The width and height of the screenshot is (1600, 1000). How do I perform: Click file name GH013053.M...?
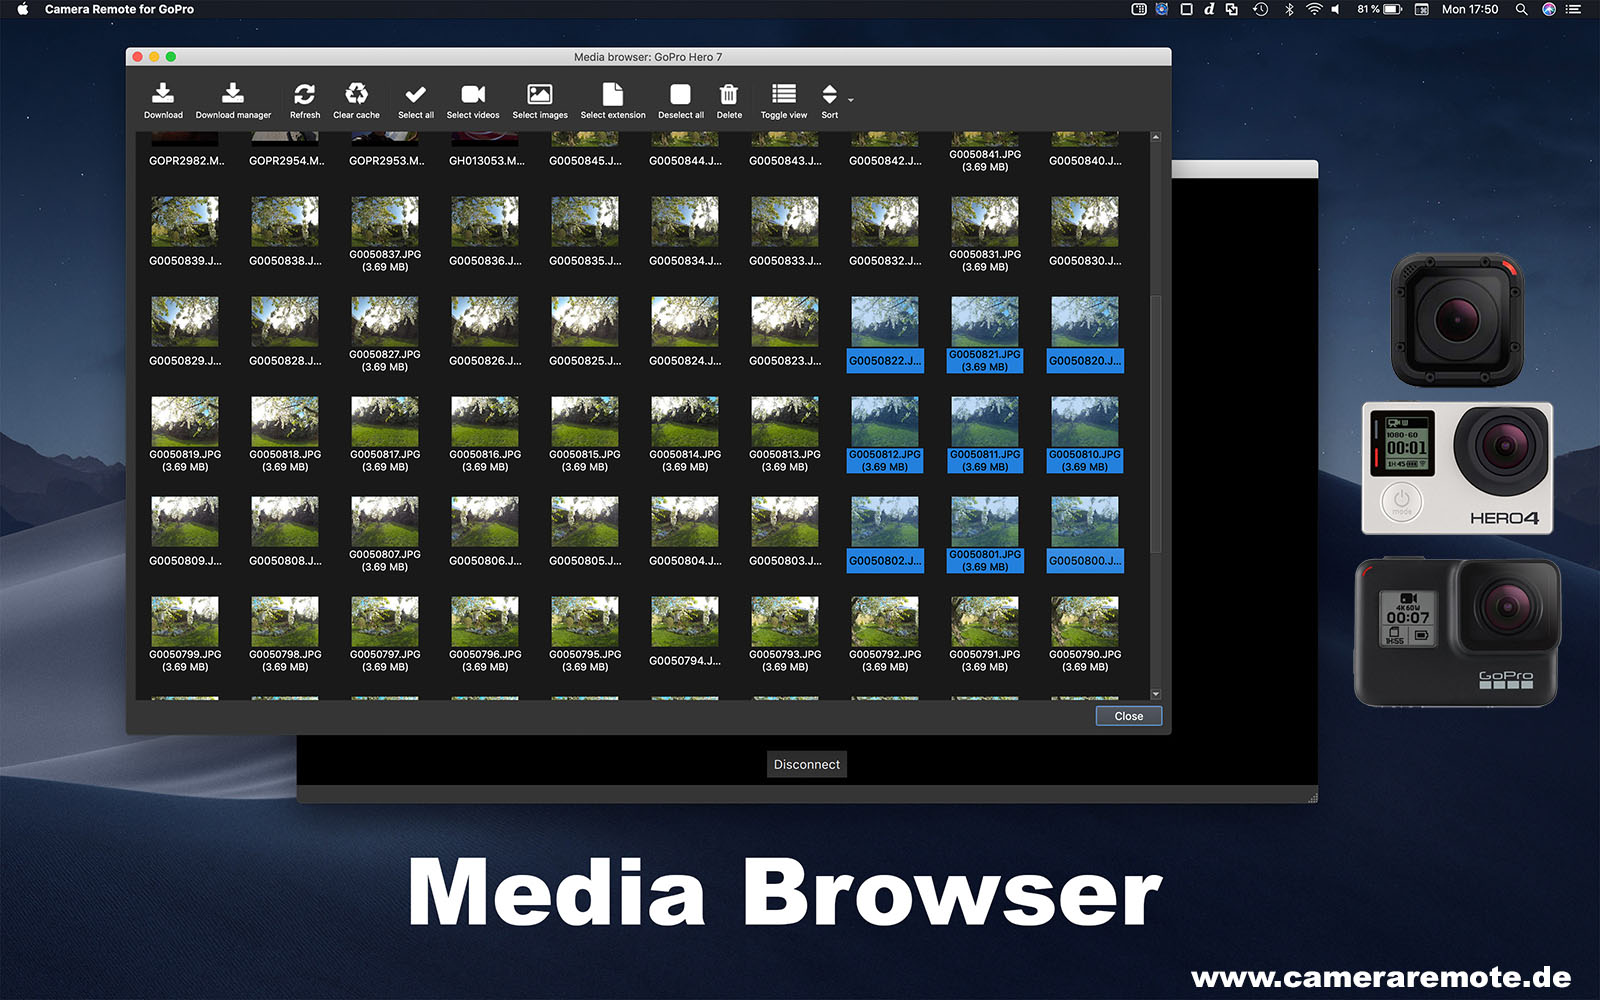486,161
